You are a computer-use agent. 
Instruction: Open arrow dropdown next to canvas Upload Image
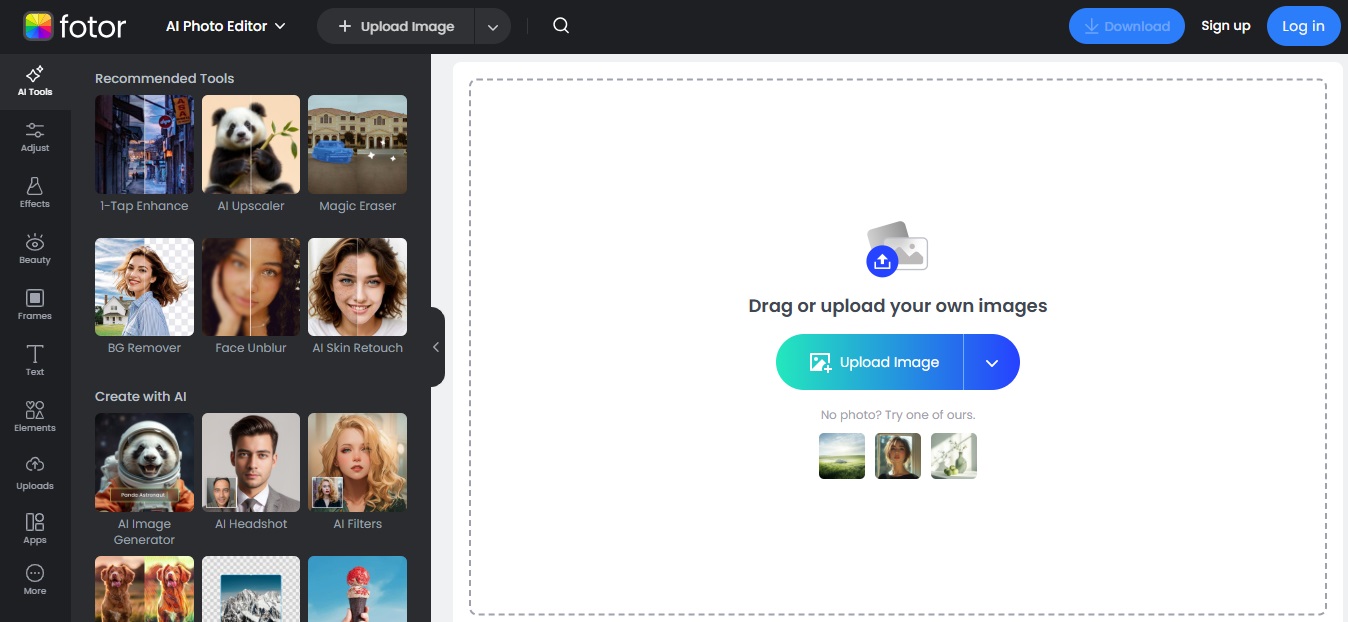992,362
